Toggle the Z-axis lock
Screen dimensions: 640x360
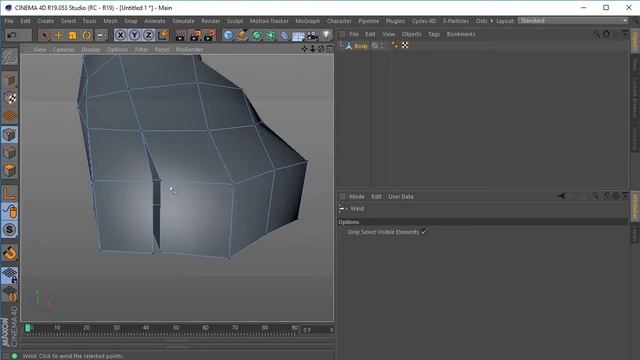point(148,36)
